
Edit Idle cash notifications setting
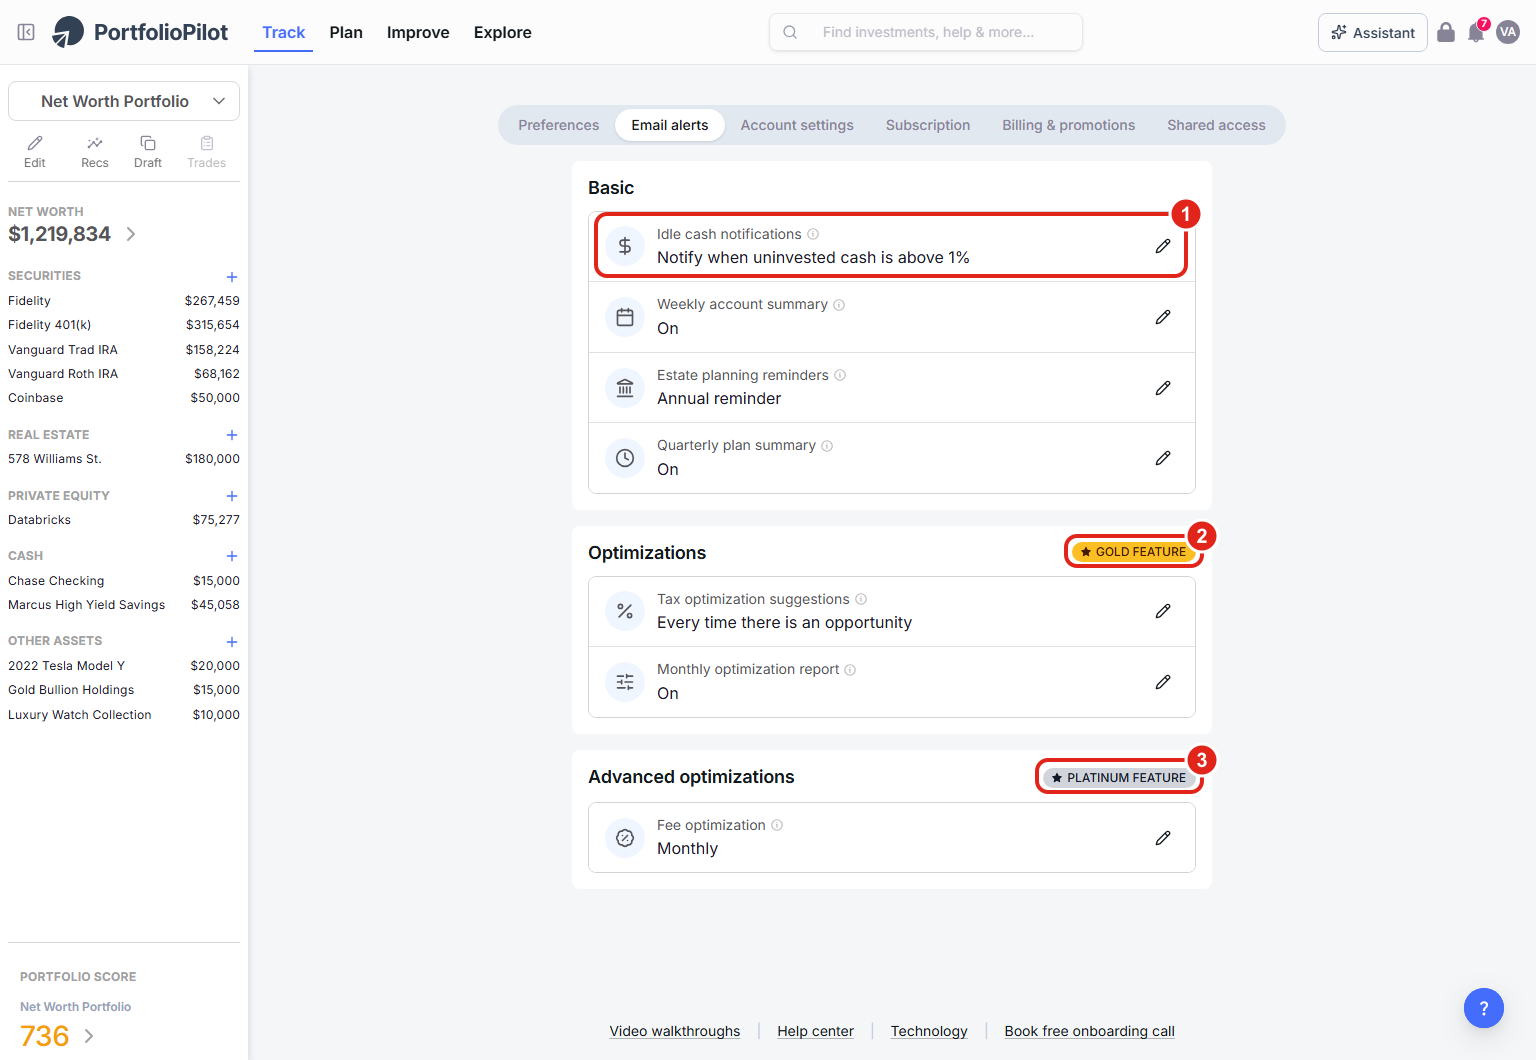[x=1163, y=246]
